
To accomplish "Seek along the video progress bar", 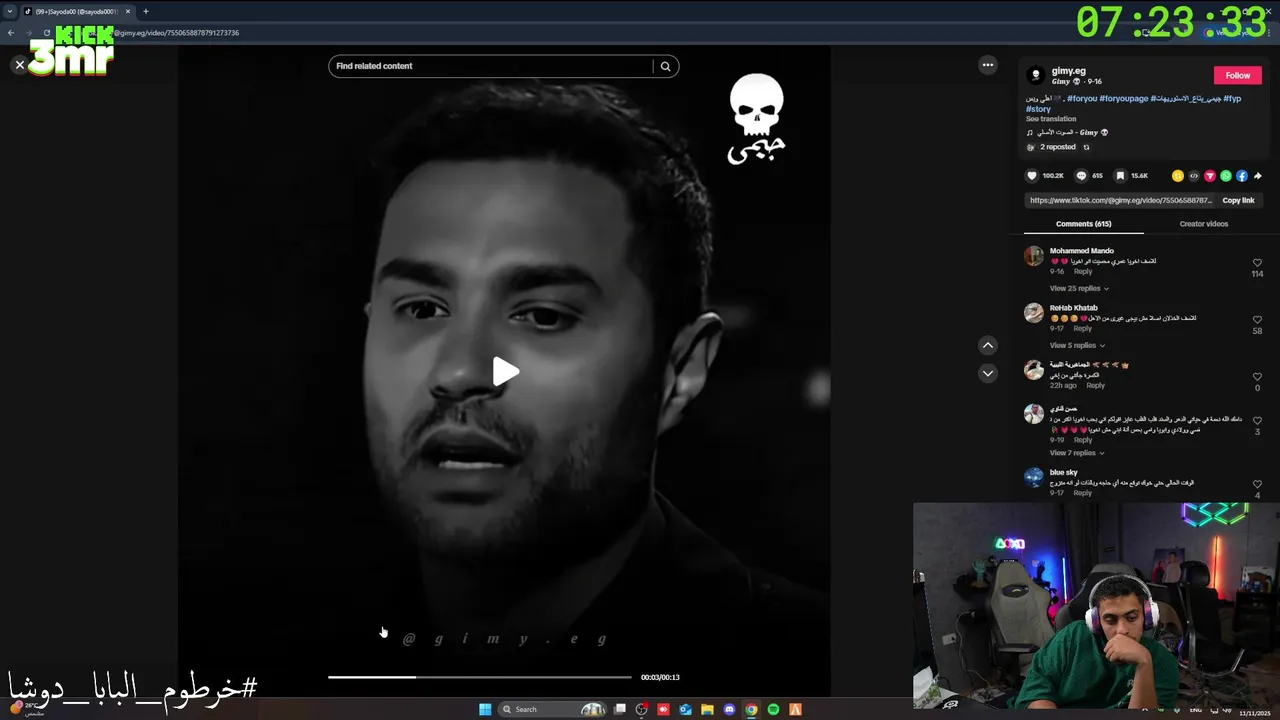I will pos(480,677).
